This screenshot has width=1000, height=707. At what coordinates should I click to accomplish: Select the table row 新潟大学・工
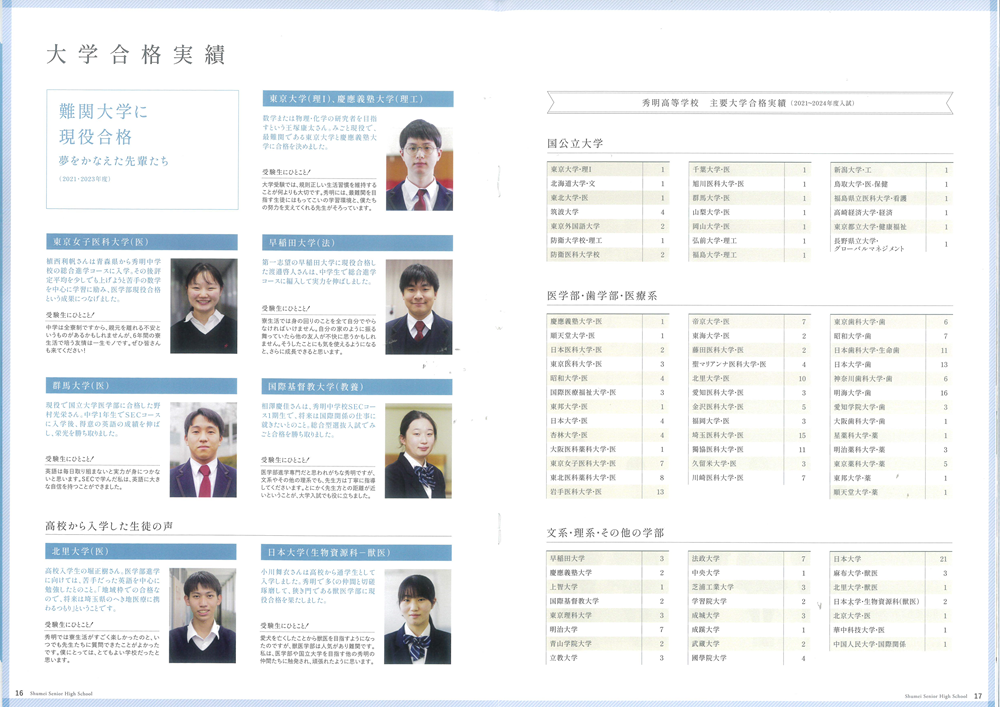click(x=892, y=170)
